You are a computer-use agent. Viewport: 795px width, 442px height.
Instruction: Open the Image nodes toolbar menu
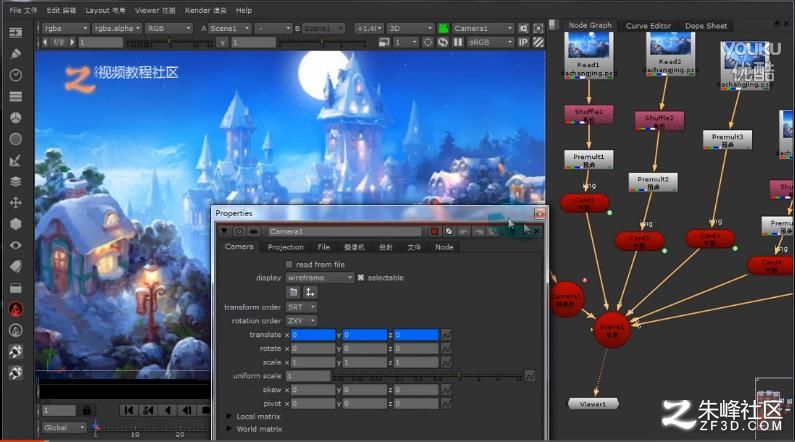(16, 32)
